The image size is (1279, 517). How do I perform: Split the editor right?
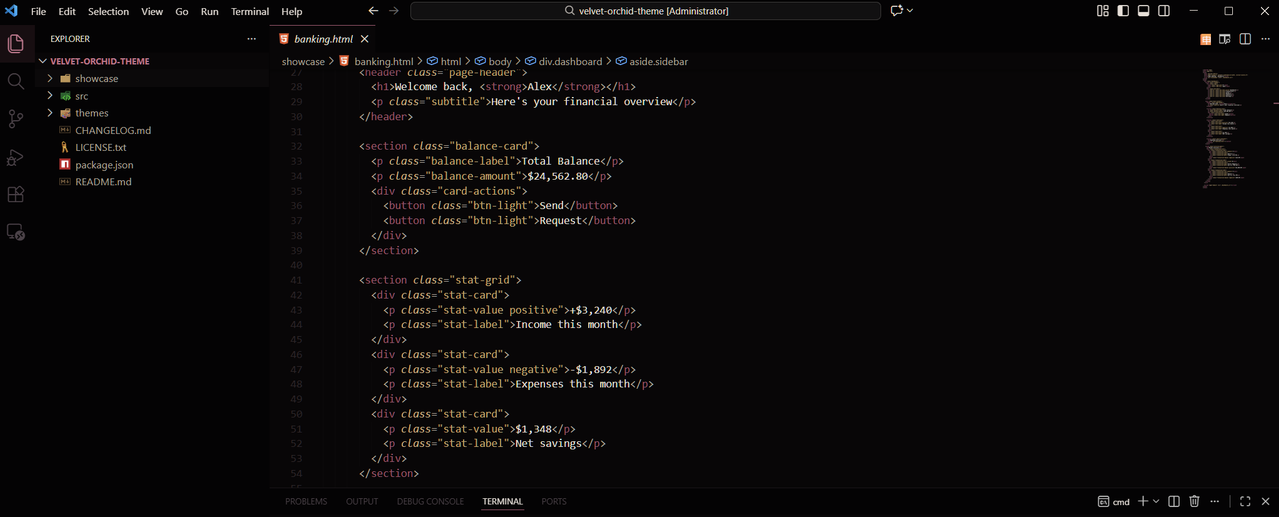click(x=1245, y=39)
